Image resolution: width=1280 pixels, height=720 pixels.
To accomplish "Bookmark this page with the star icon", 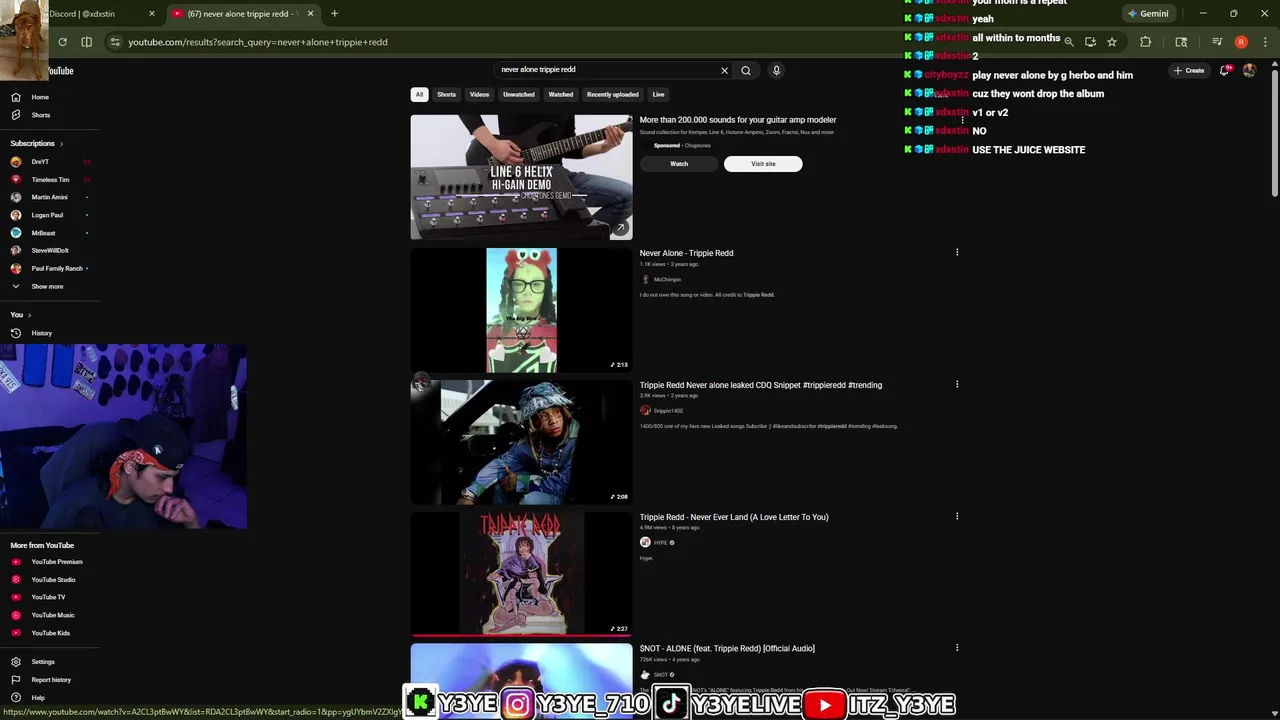I will point(1112,42).
